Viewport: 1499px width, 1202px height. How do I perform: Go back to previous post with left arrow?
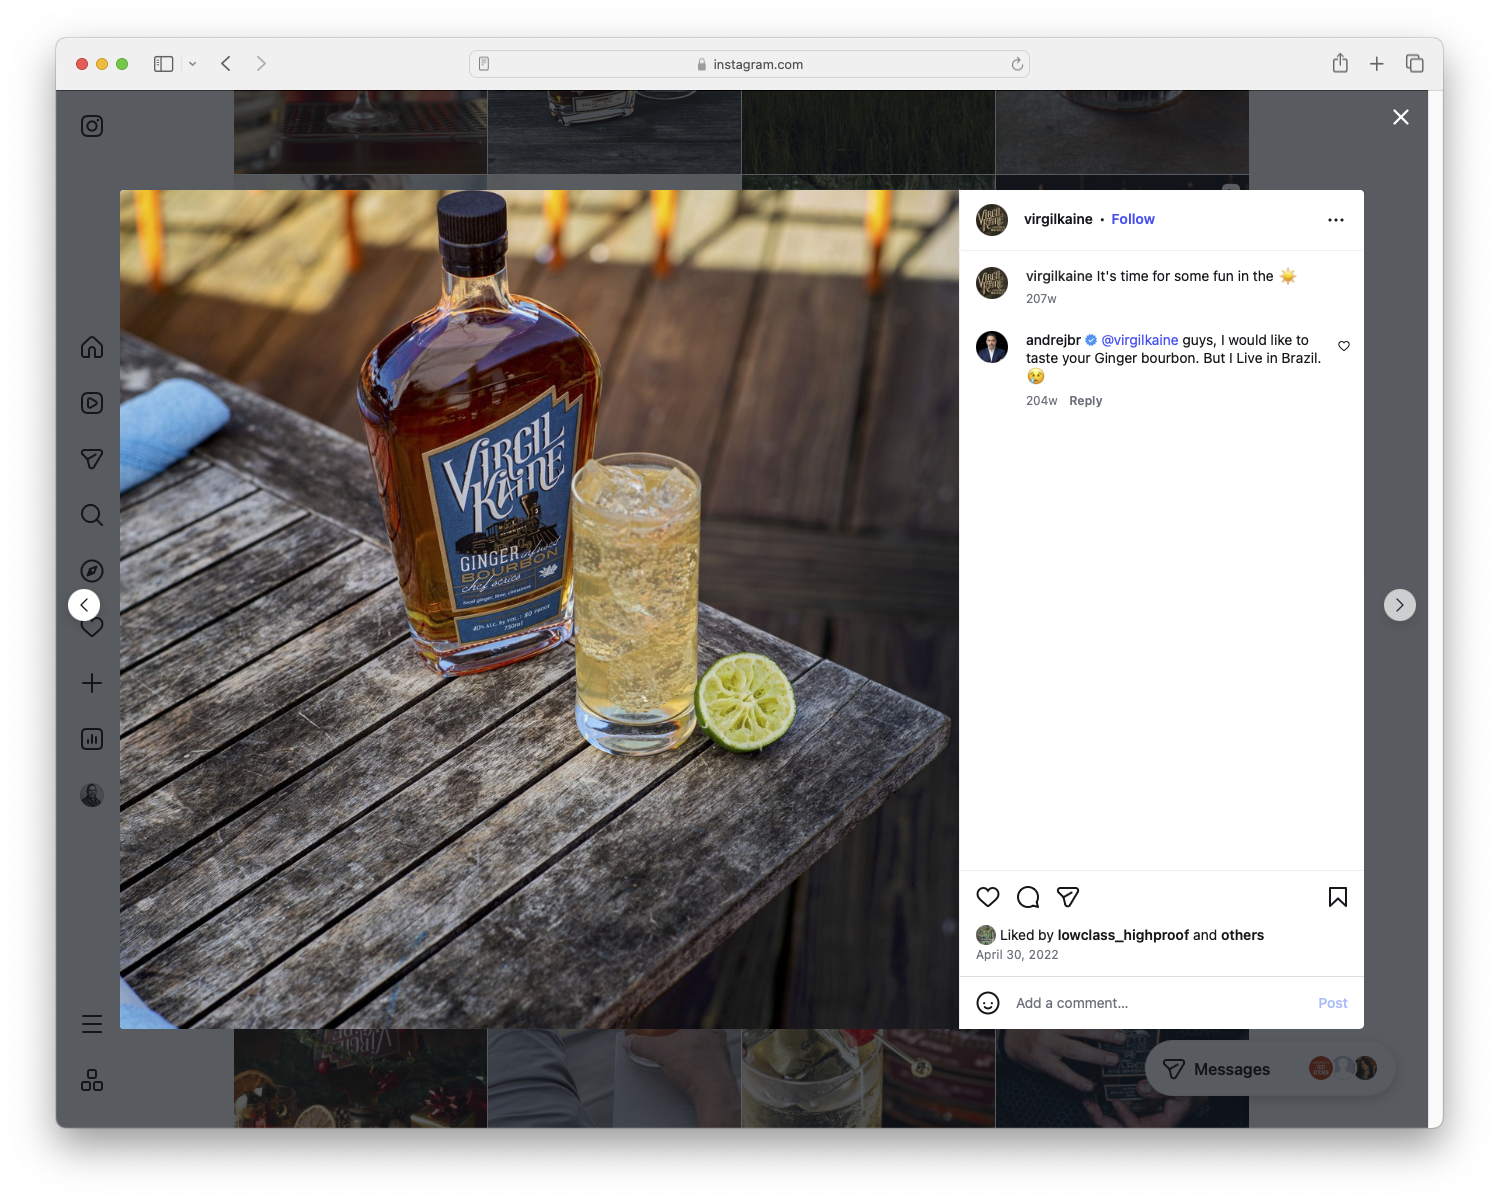click(x=84, y=605)
